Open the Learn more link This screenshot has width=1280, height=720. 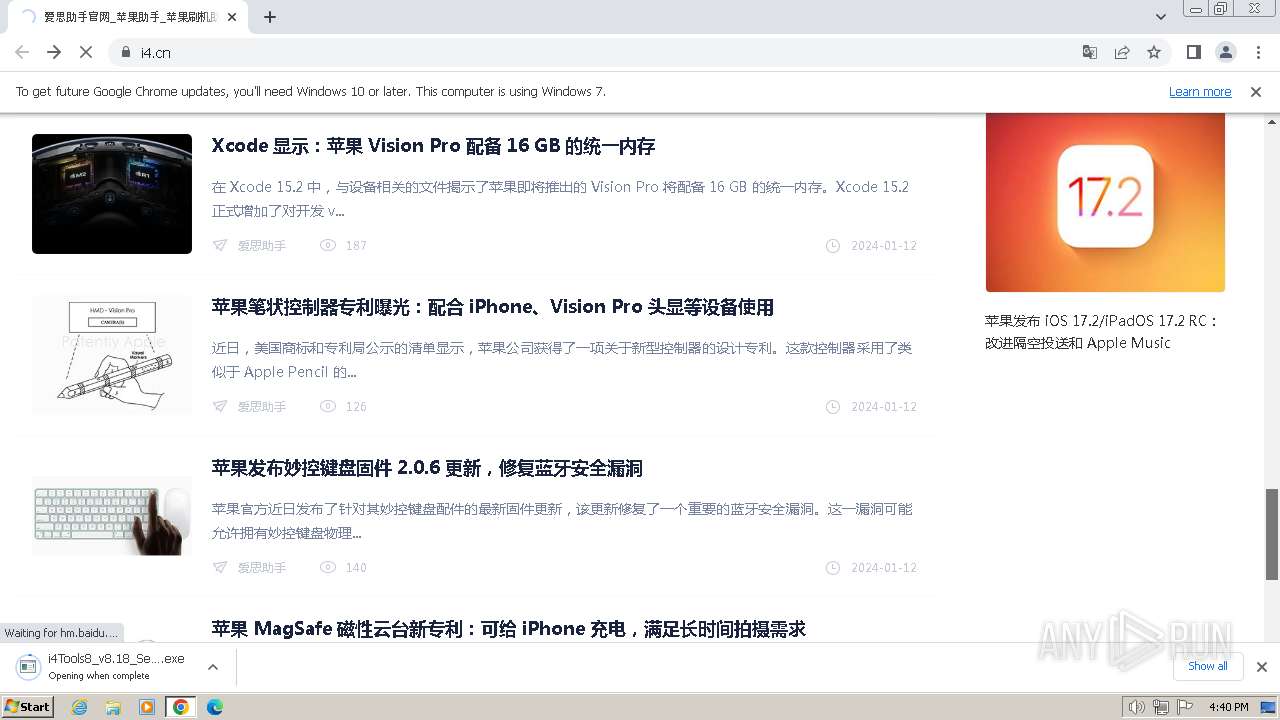tap(1200, 91)
